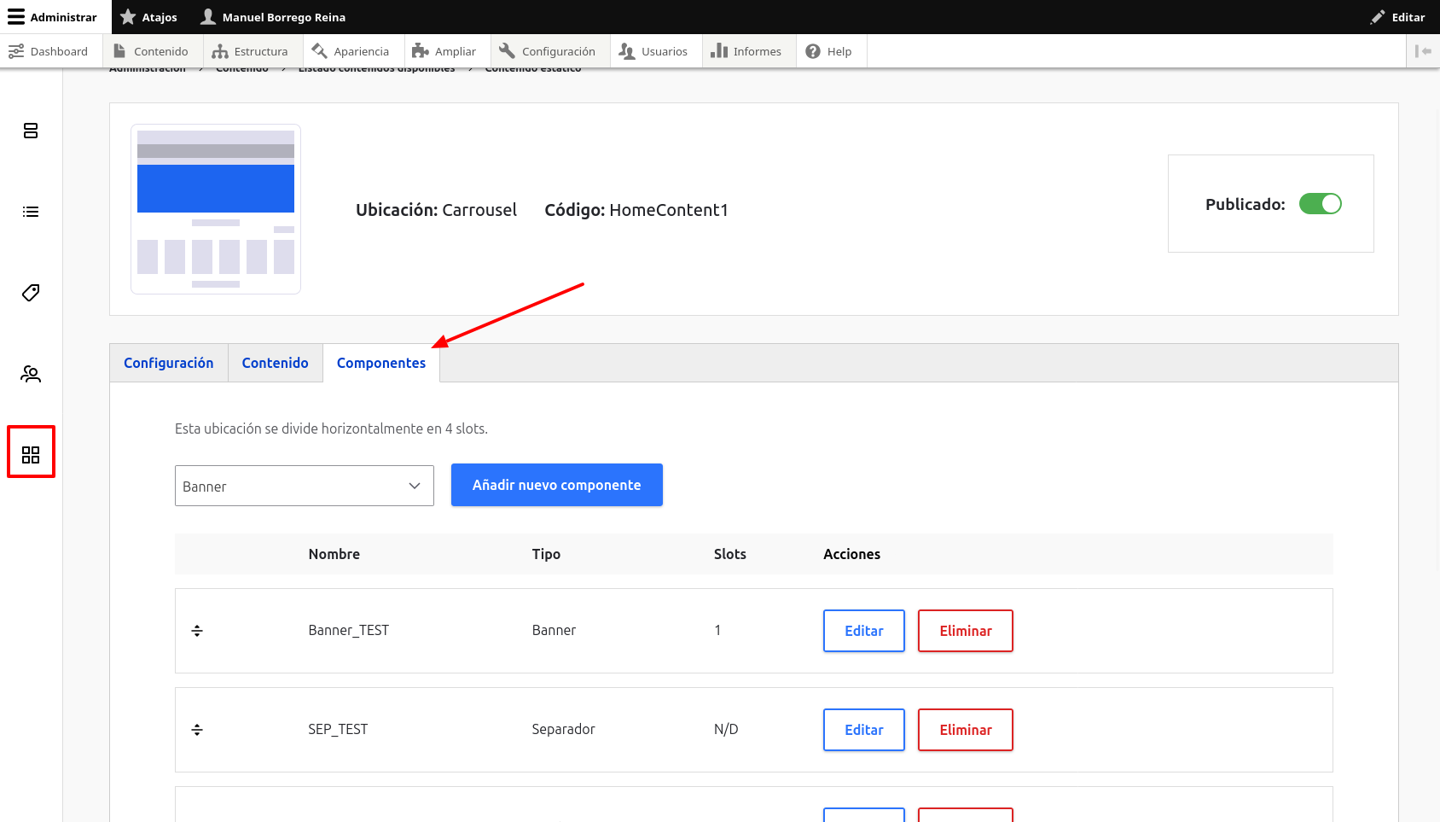Click the Banner_TEST name cell
The image size is (1440, 822).
tap(349, 631)
